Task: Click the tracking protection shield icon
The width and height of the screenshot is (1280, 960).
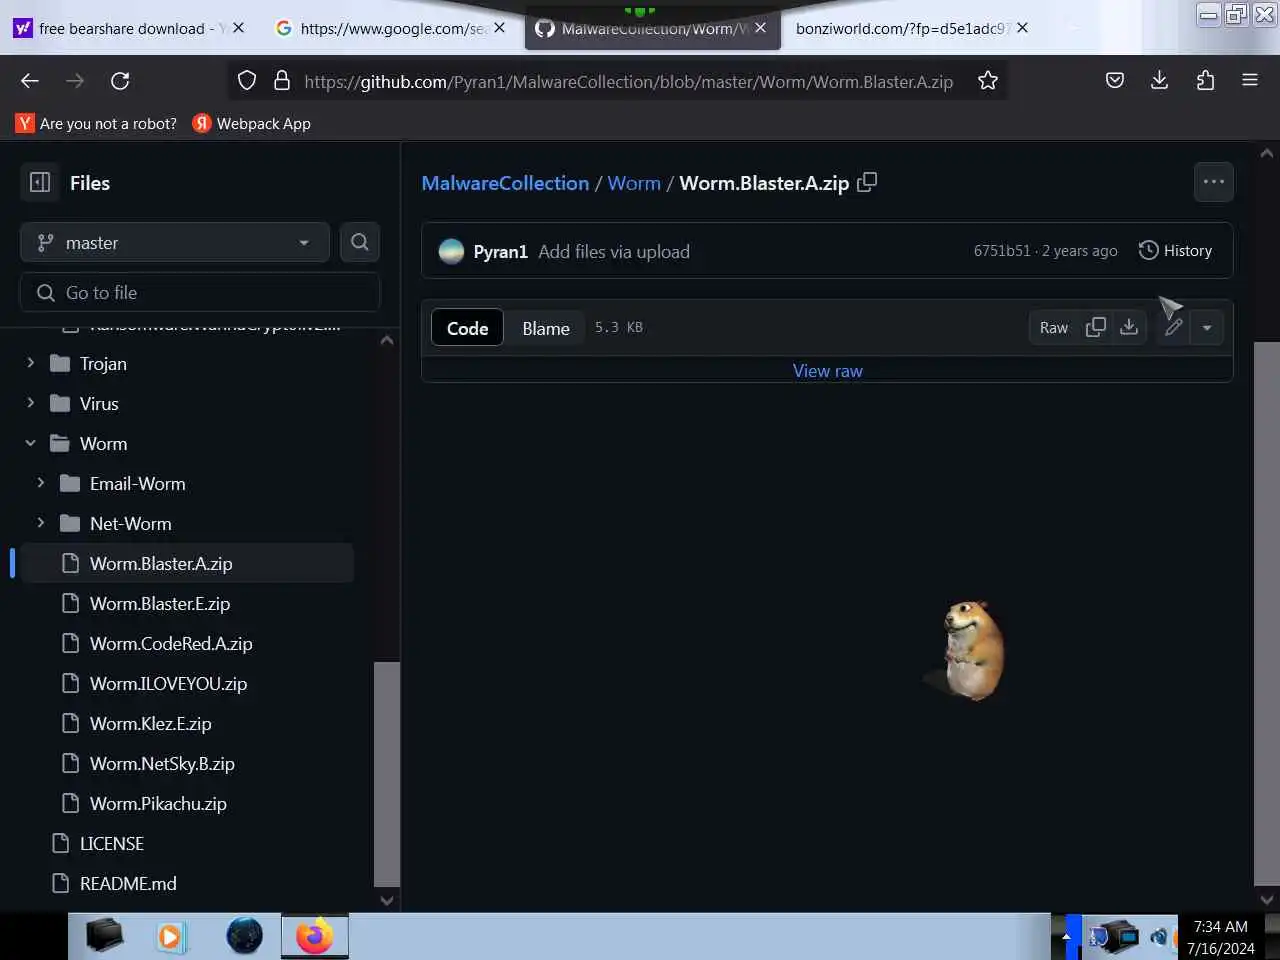Action: 247,81
